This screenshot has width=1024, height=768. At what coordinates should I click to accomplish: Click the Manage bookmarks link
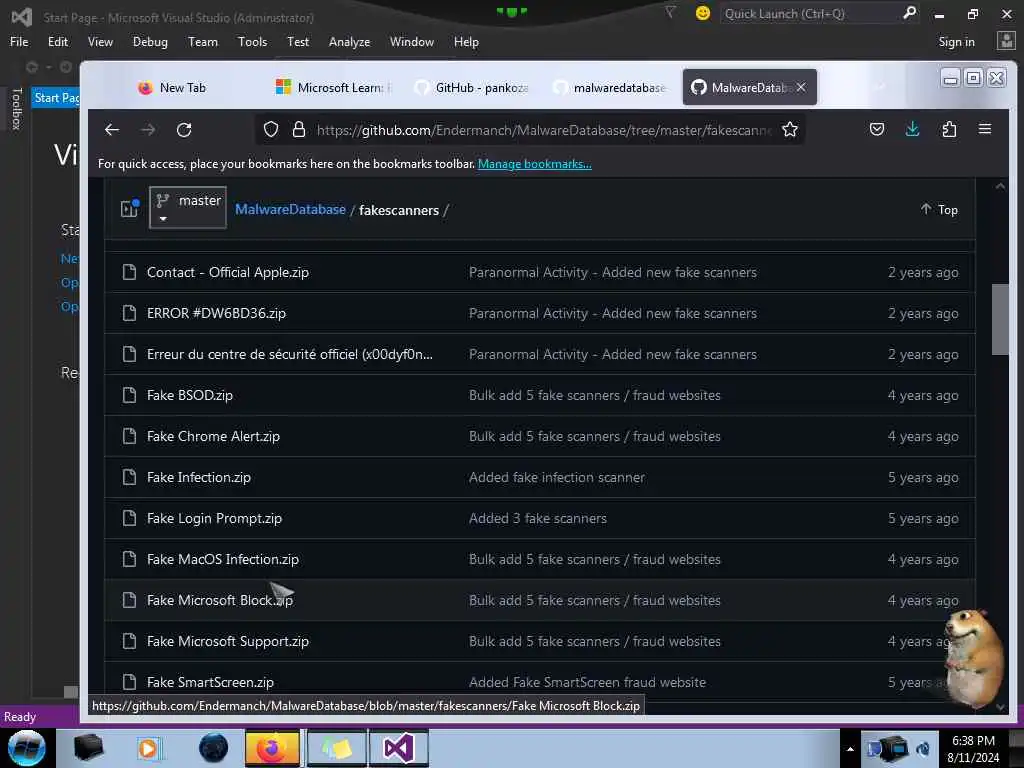pyautogui.click(x=534, y=164)
